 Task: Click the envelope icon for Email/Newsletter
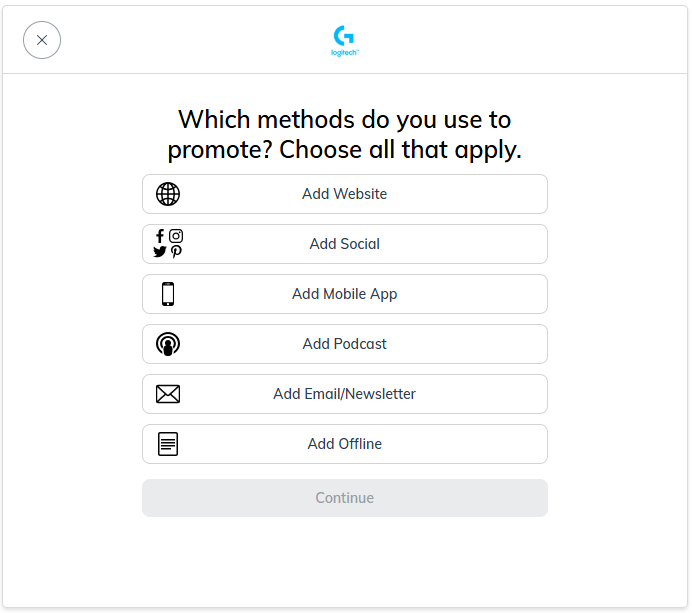click(168, 394)
